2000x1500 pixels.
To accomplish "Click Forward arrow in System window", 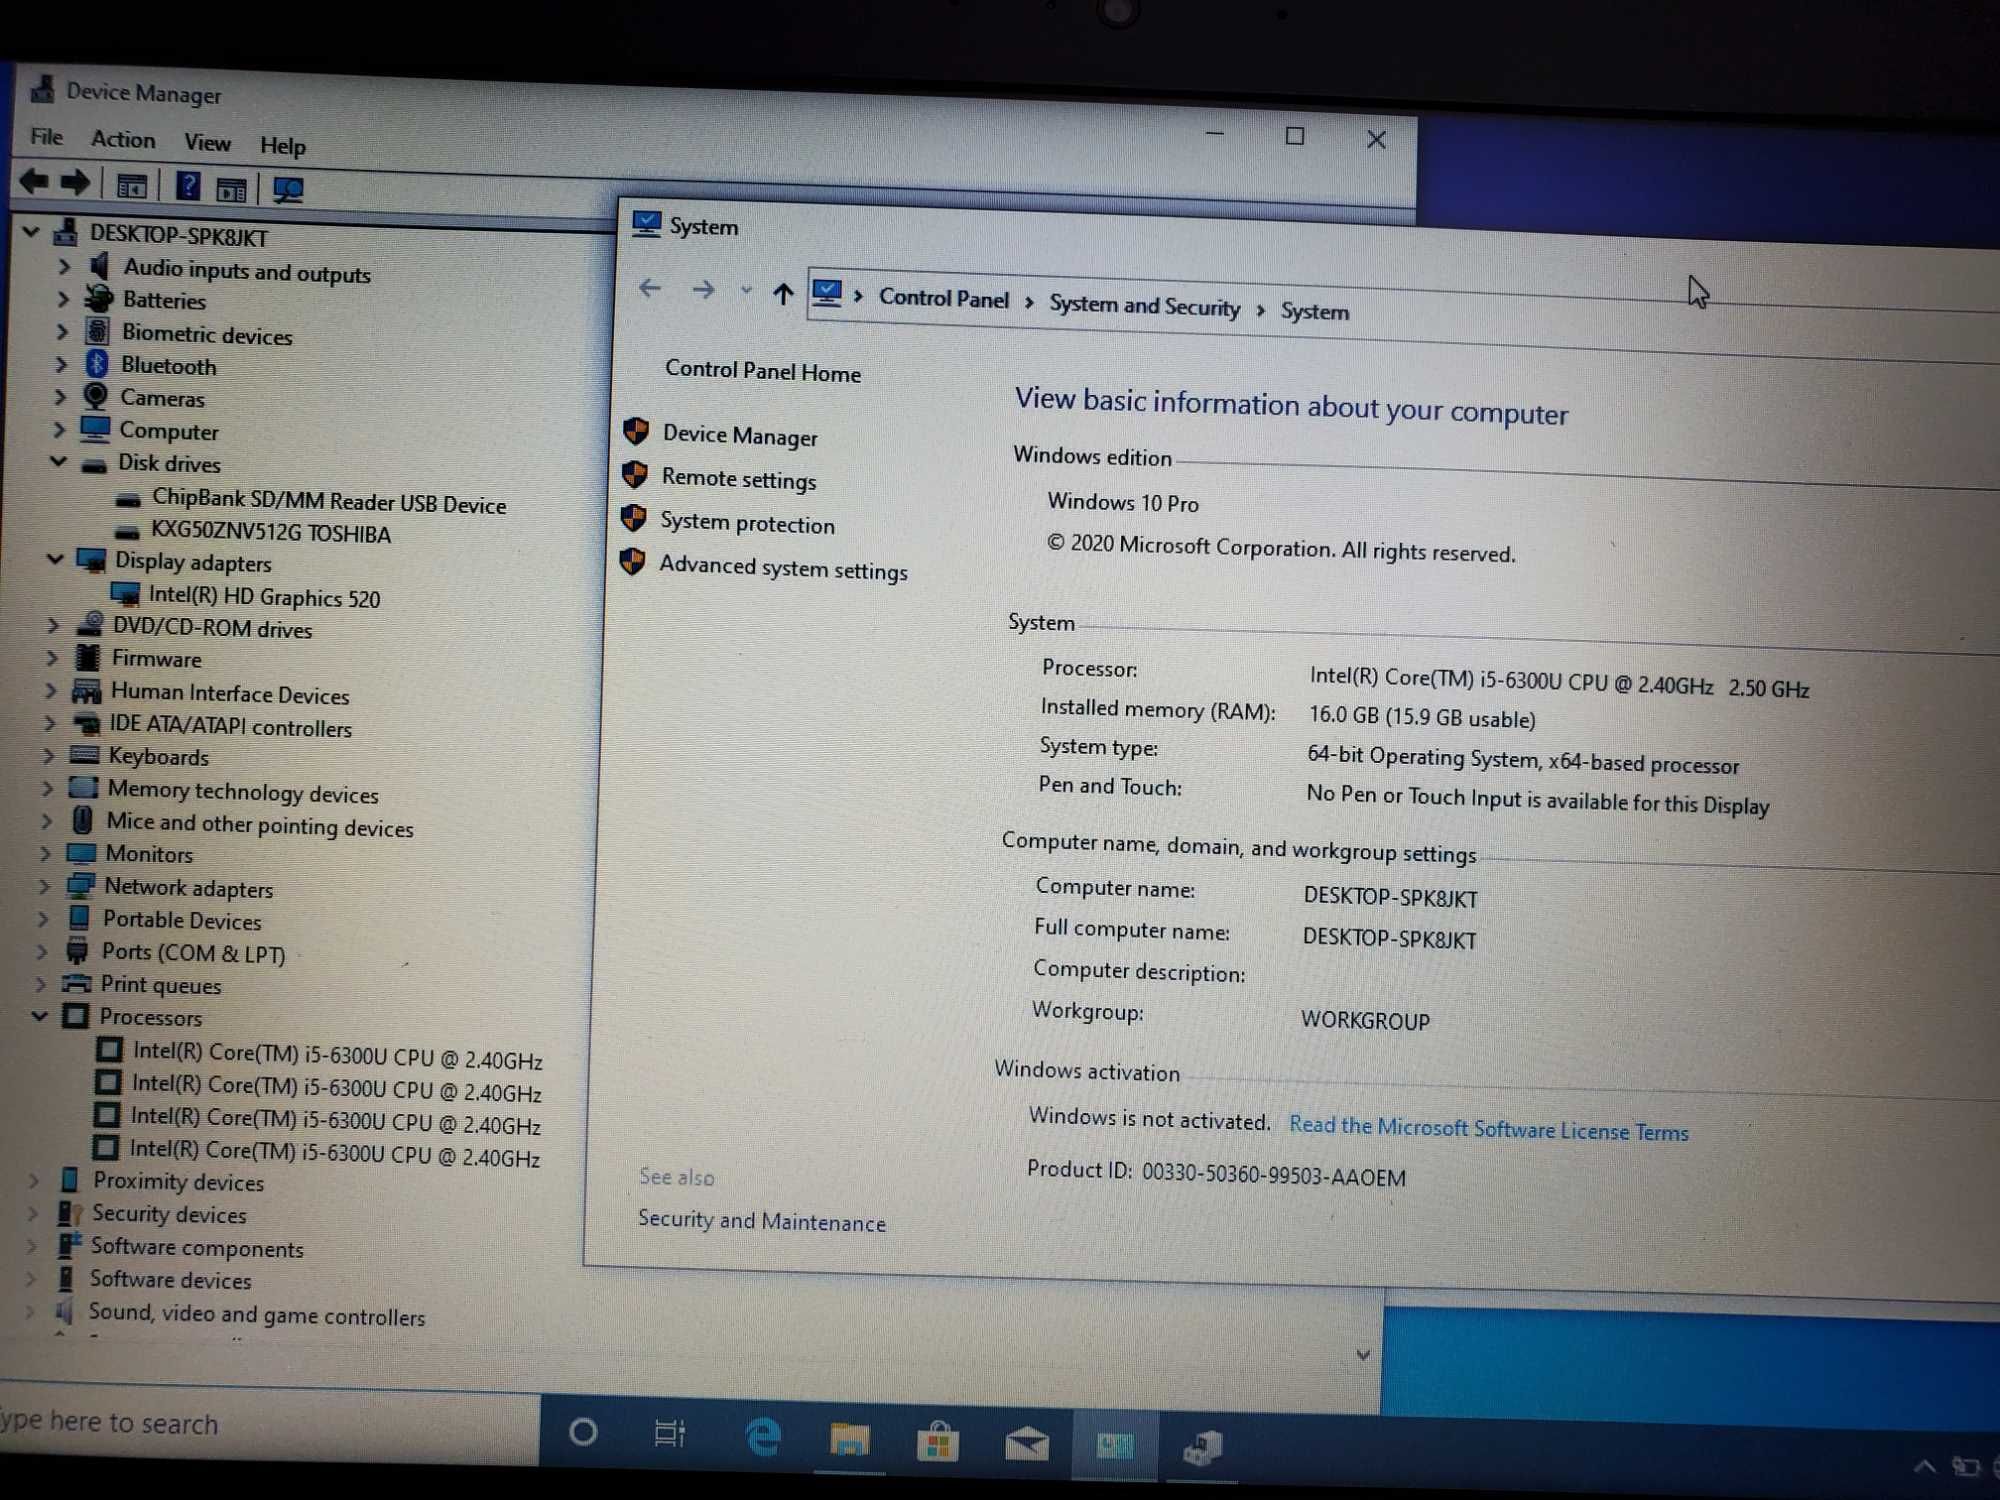I will pos(703,290).
